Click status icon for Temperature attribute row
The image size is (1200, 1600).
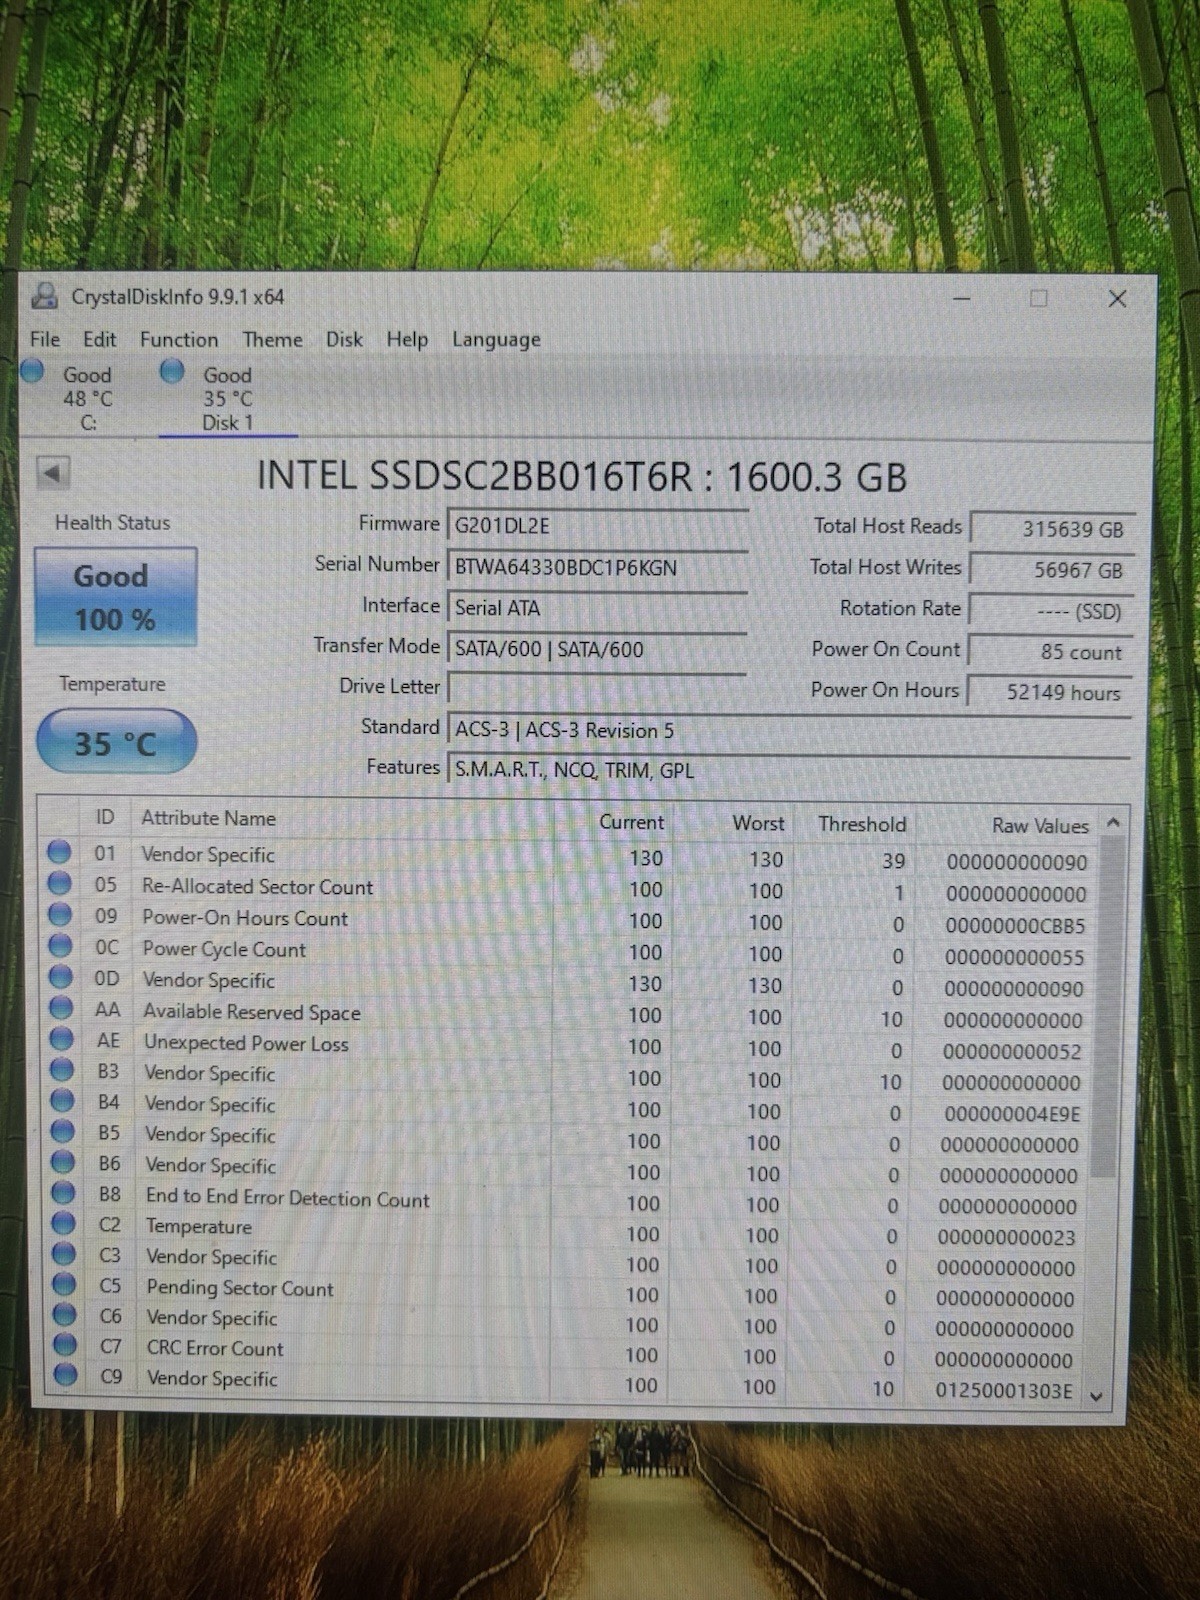(64, 1223)
